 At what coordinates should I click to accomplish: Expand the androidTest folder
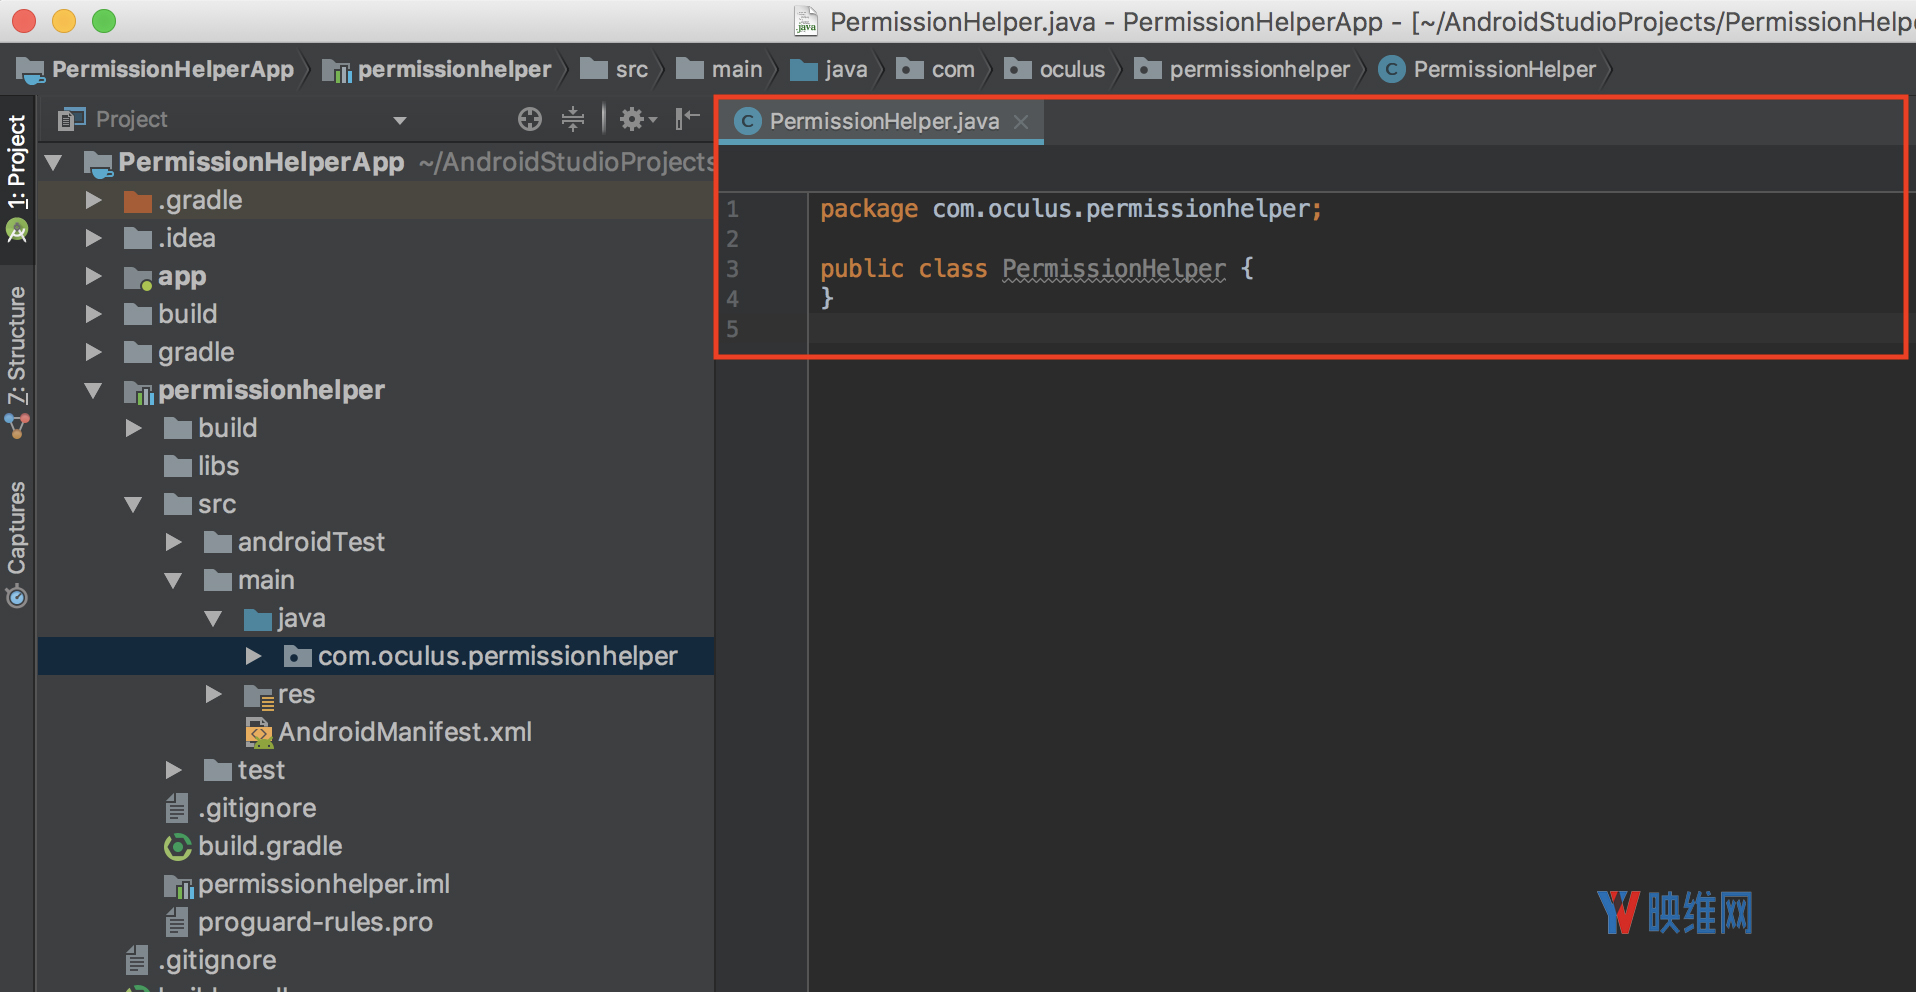click(173, 542)
